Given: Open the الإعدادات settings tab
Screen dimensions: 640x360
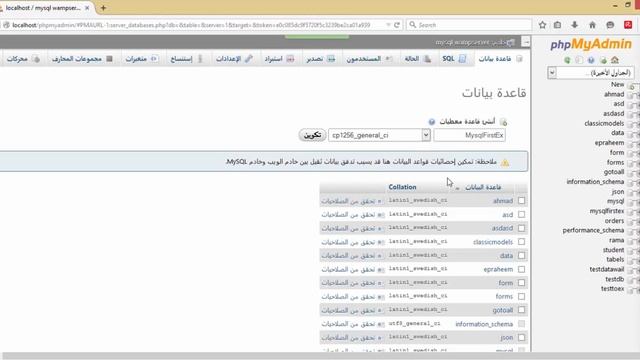Looking at the screenshot, I should (234, 59).
